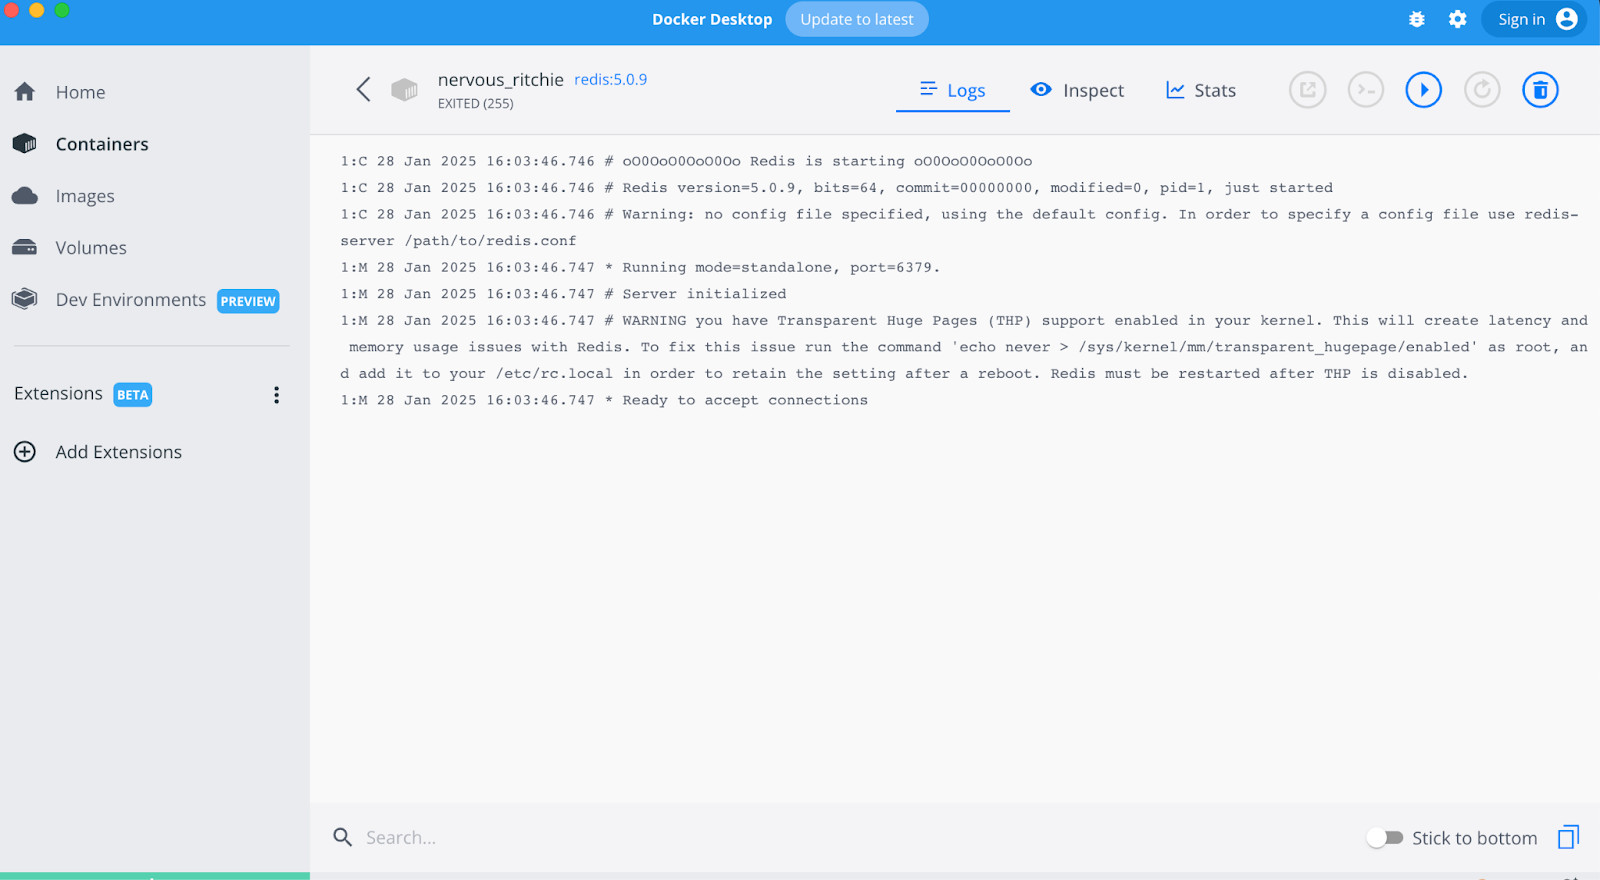Click the Extensions heading
The width and height of the screenshot is (1600, 880).
pos(58,394)
